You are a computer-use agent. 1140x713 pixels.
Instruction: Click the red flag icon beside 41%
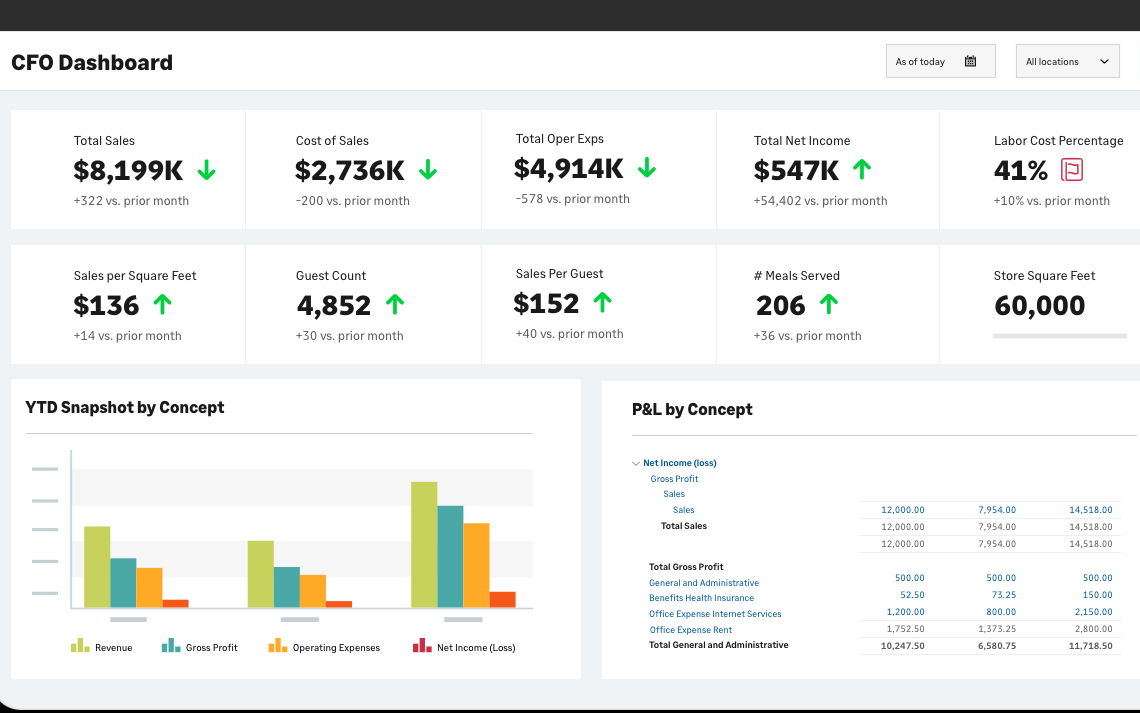coord(1072,170)
